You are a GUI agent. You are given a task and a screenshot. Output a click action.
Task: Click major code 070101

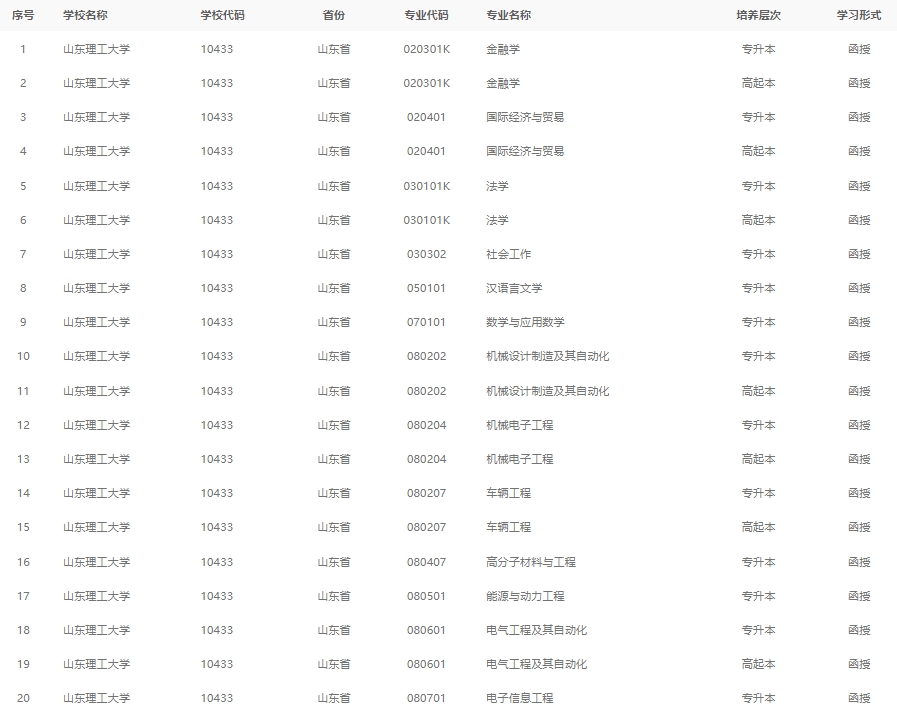[426, 322]
